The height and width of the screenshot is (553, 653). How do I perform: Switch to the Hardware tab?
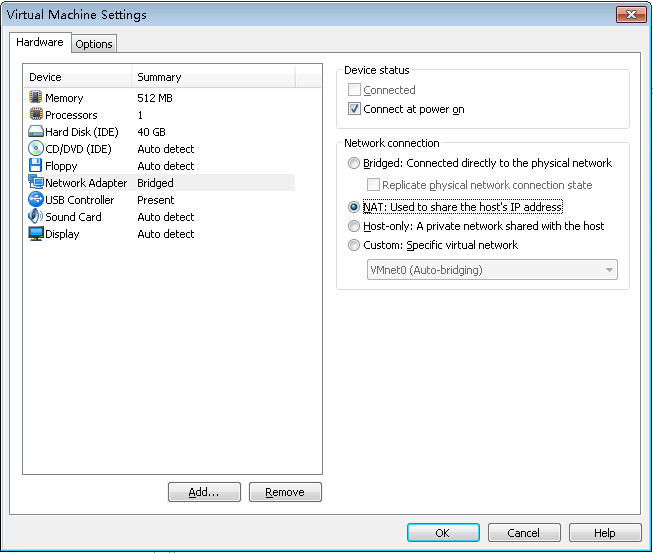point(40,42)
